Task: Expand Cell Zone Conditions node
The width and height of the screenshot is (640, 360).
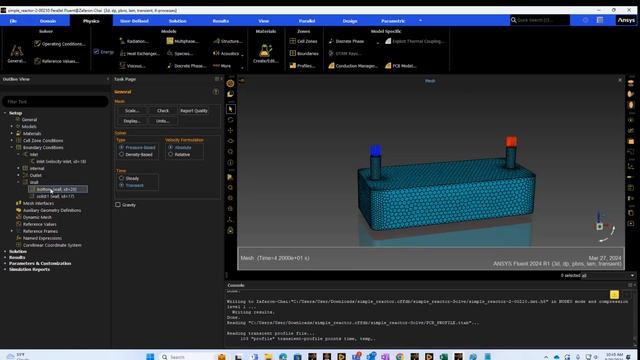Action: [x=12, y=140]
